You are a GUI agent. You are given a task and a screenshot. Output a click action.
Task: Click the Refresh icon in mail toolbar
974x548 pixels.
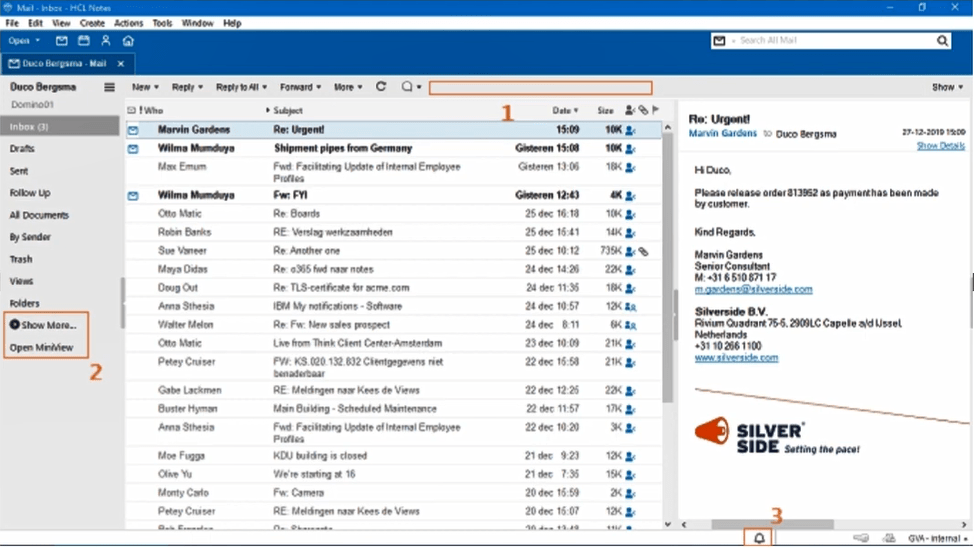[x=381, y=87]
